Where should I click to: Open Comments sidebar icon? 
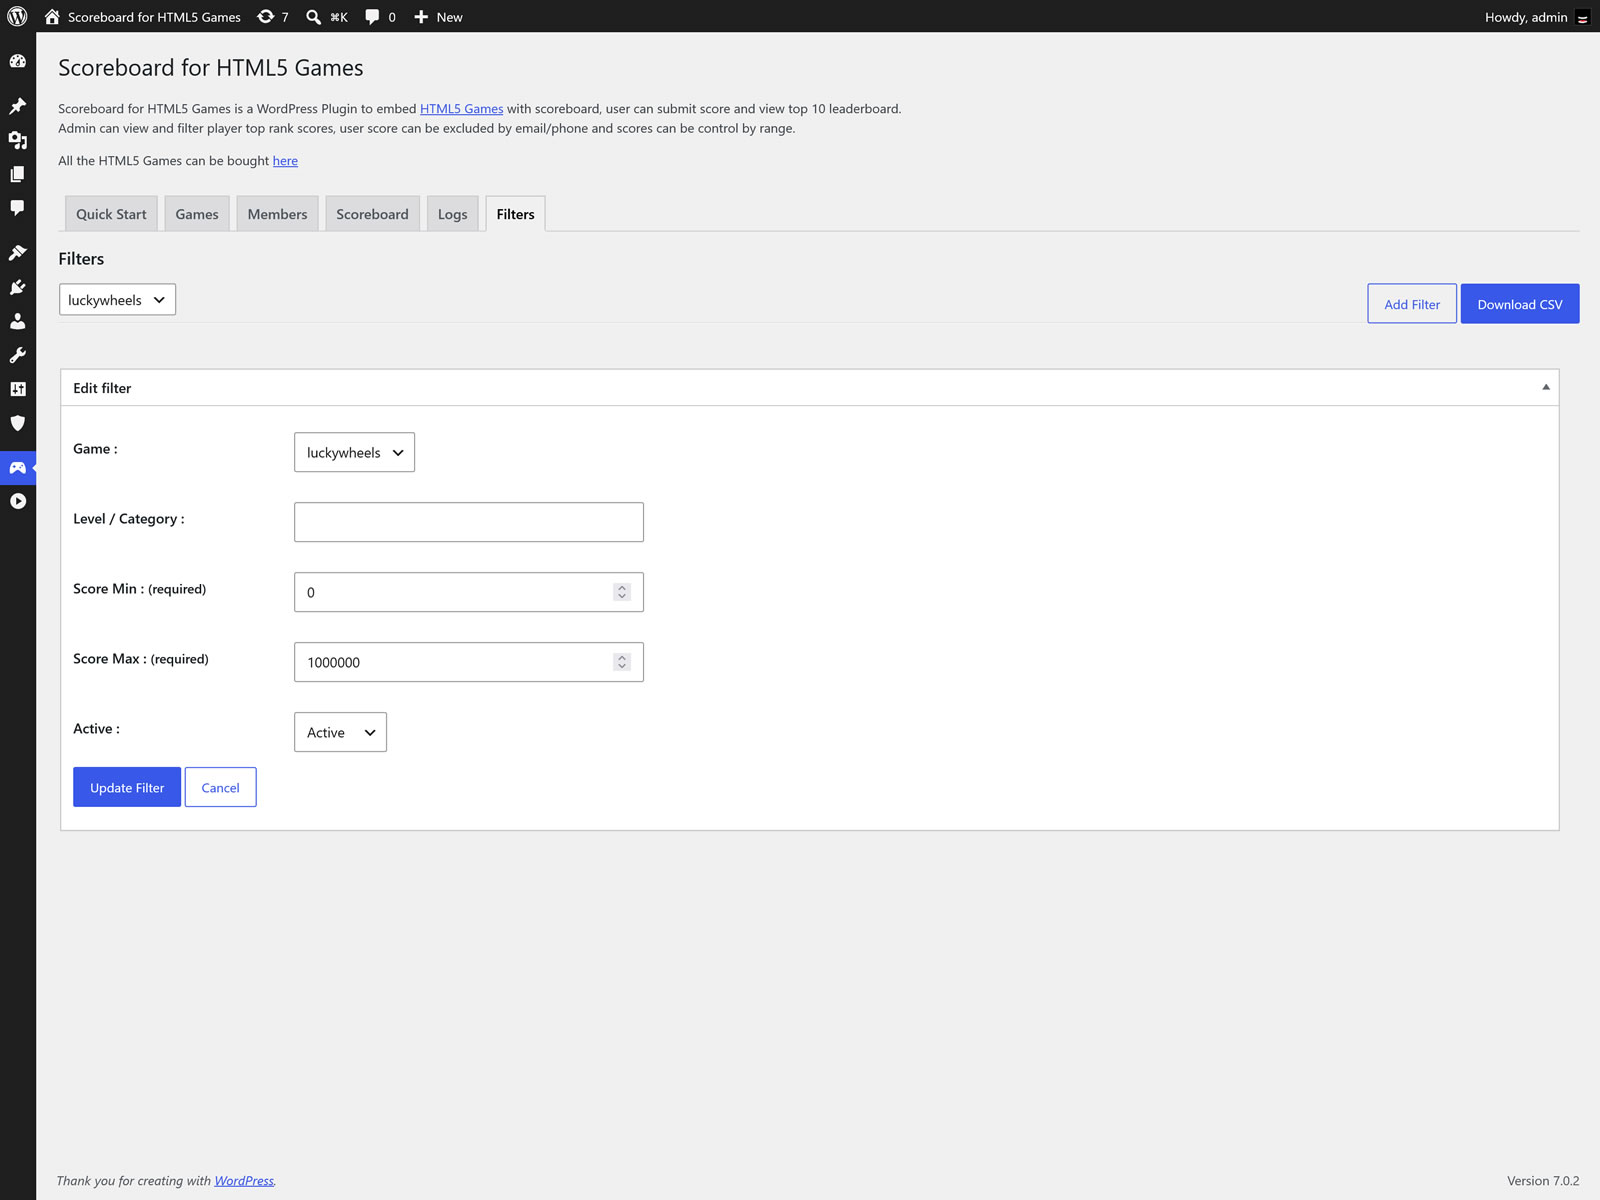[17, 208]
